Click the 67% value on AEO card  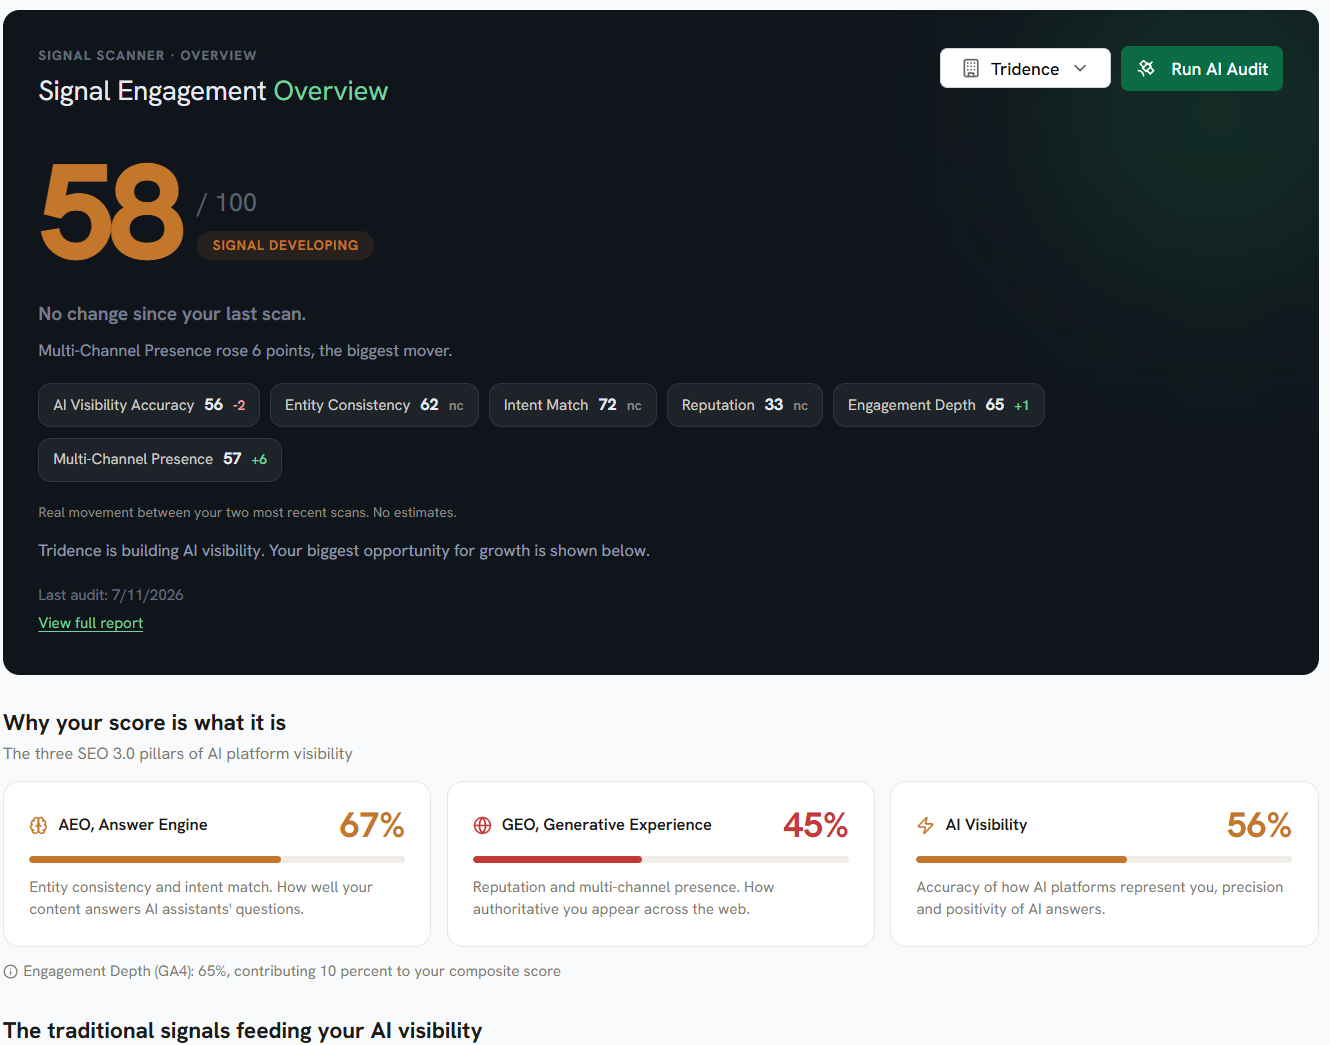(x=372, y=825)
